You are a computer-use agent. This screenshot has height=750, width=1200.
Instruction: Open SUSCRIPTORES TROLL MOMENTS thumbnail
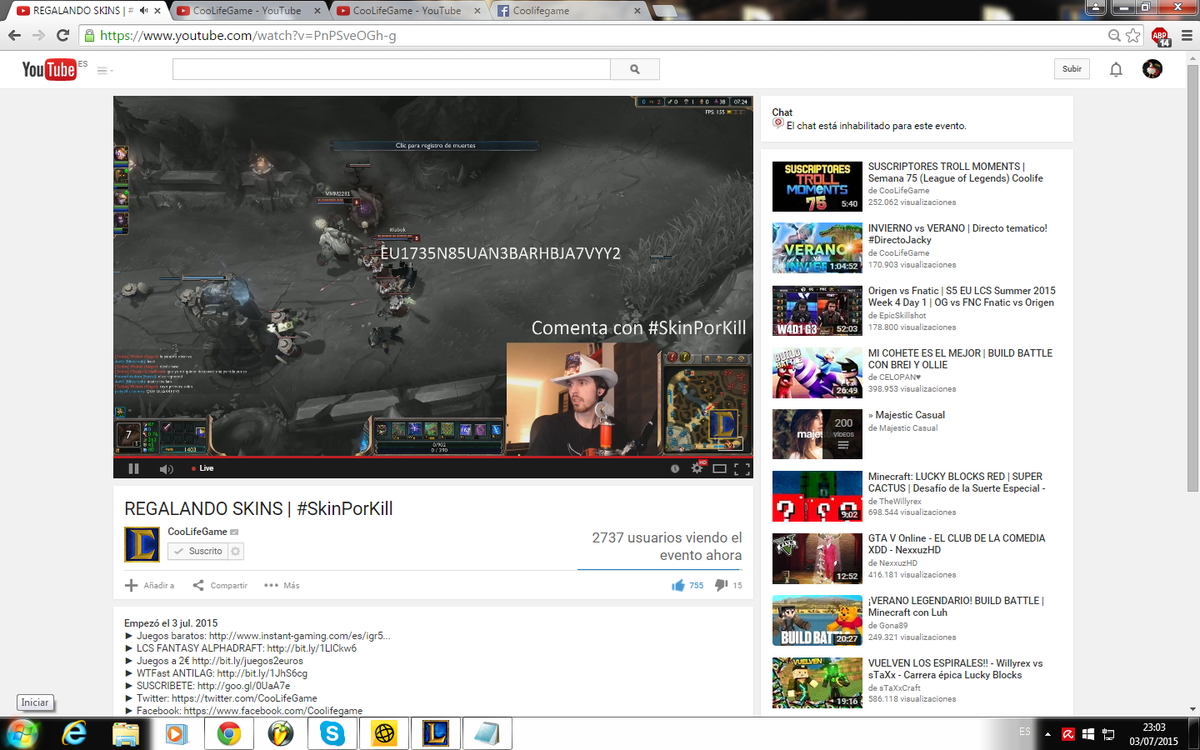click(817, 185)
